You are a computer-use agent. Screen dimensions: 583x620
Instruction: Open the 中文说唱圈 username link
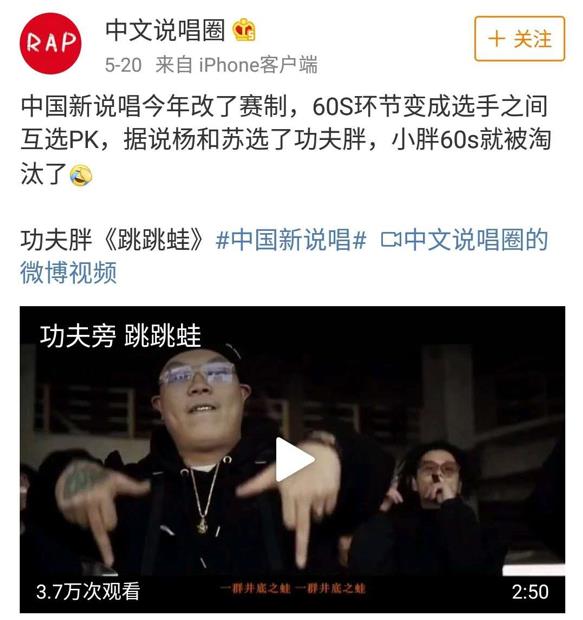[x=165, y=30]
